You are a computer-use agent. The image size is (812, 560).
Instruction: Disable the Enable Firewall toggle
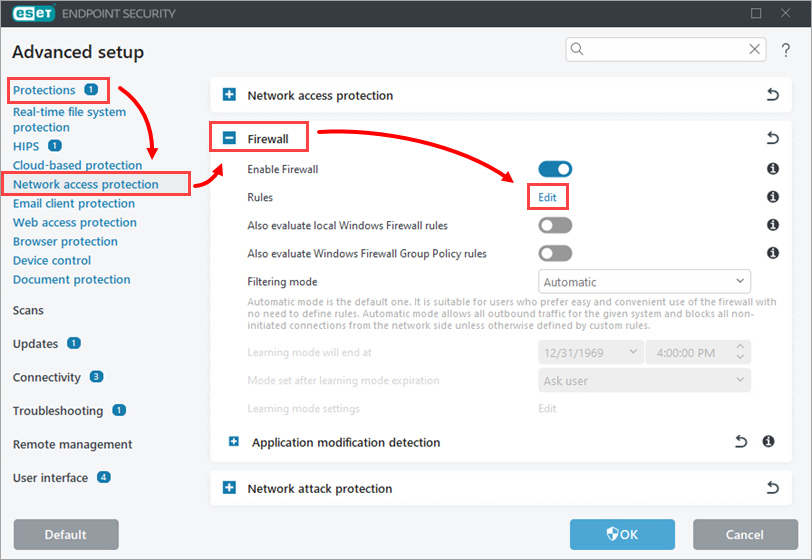(555, 170)
